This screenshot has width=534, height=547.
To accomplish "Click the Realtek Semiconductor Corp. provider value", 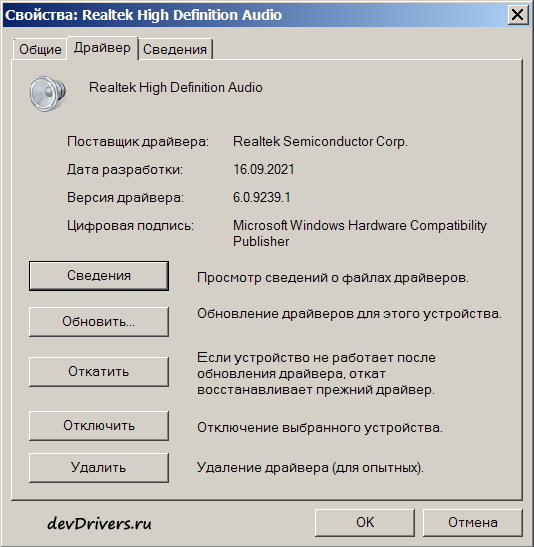I will pos(320,142).
